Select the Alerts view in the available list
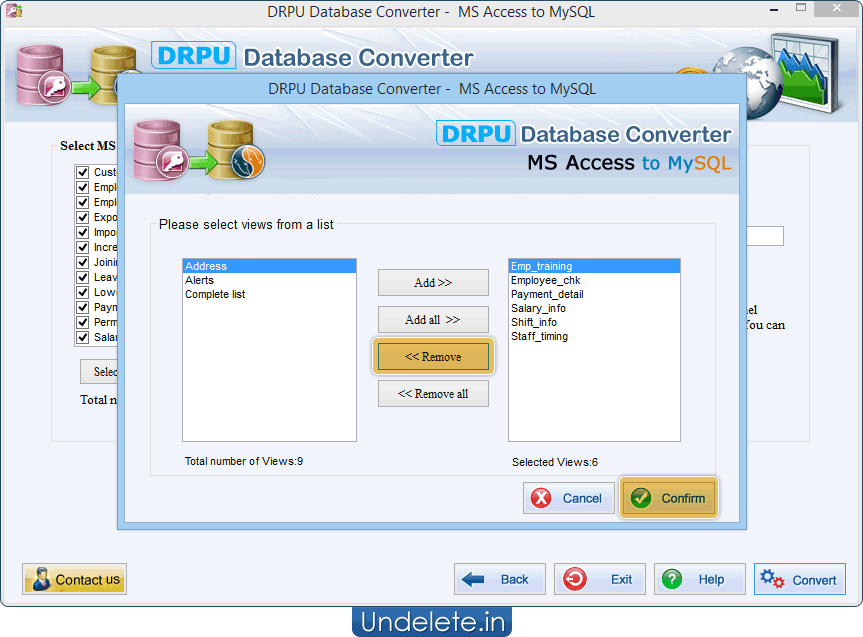The height and width of the screenshot is (637, 863). (x=270, y=280)
